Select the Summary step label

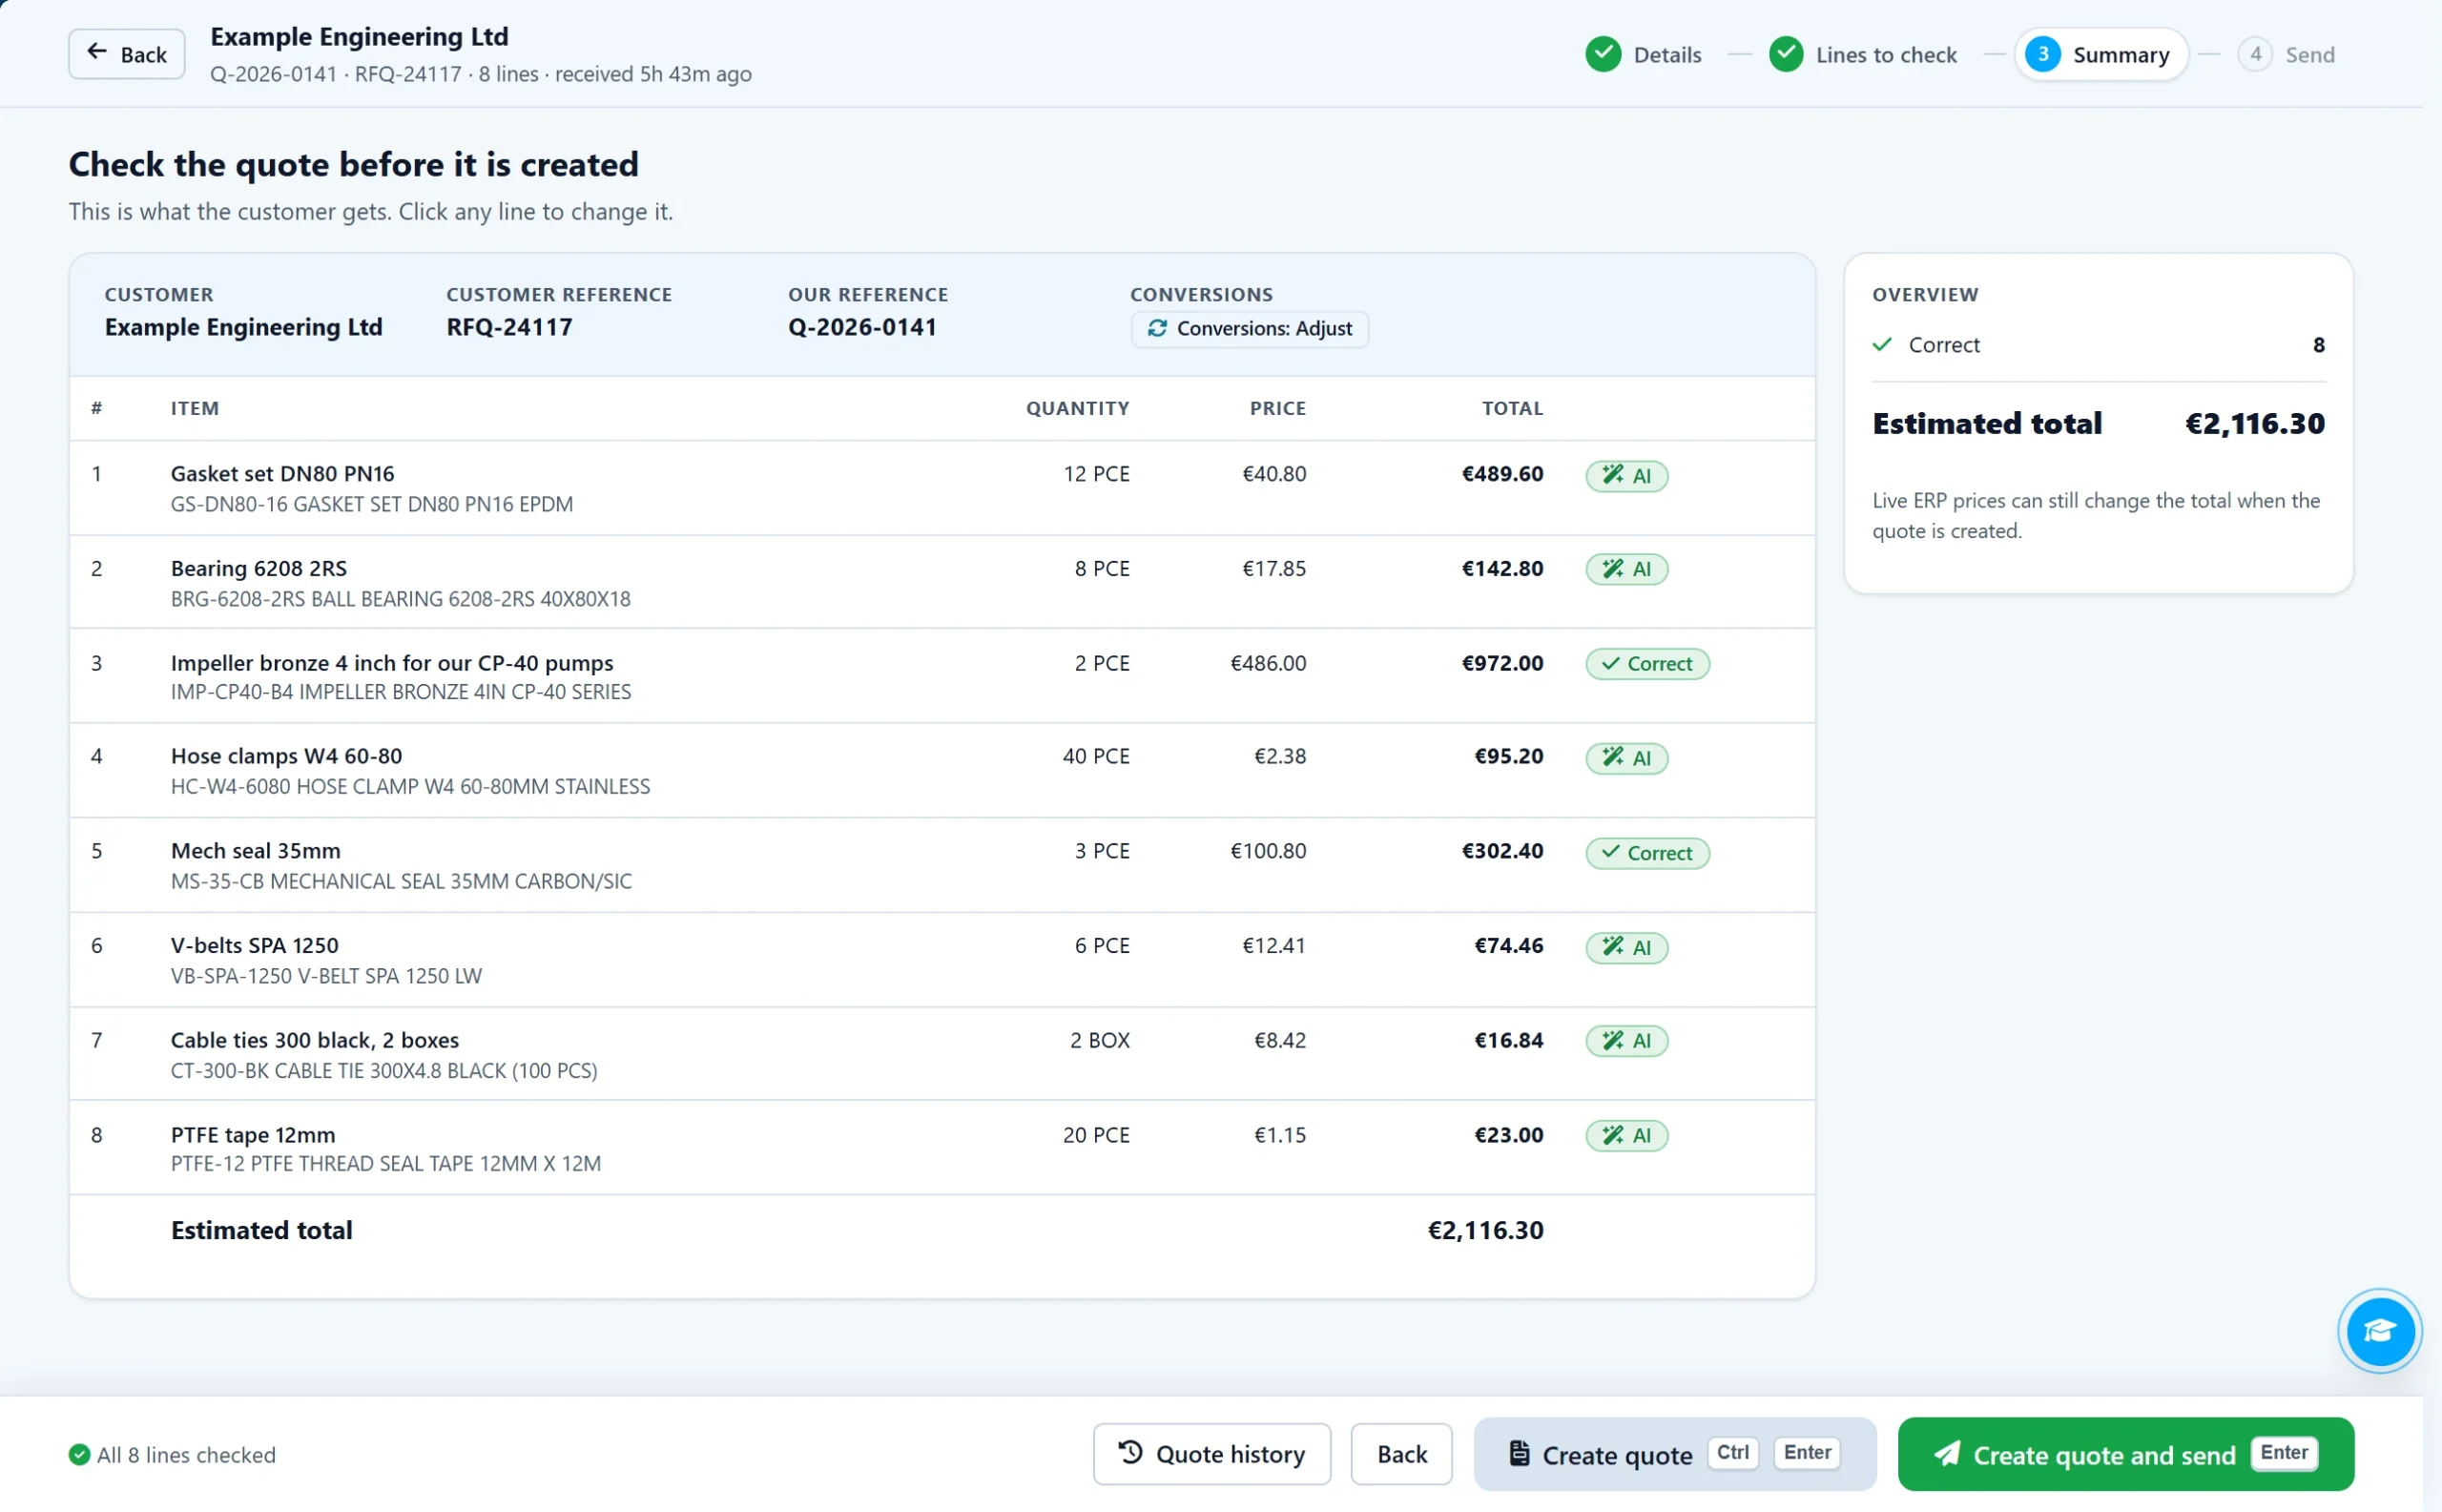click(2120, 55)
